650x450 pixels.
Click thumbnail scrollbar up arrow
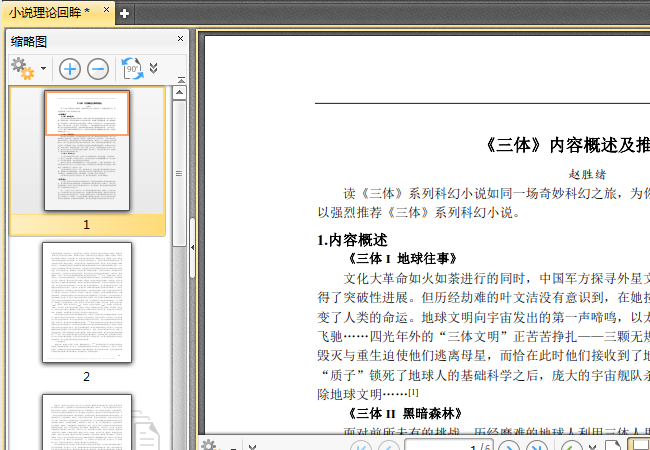179,92
